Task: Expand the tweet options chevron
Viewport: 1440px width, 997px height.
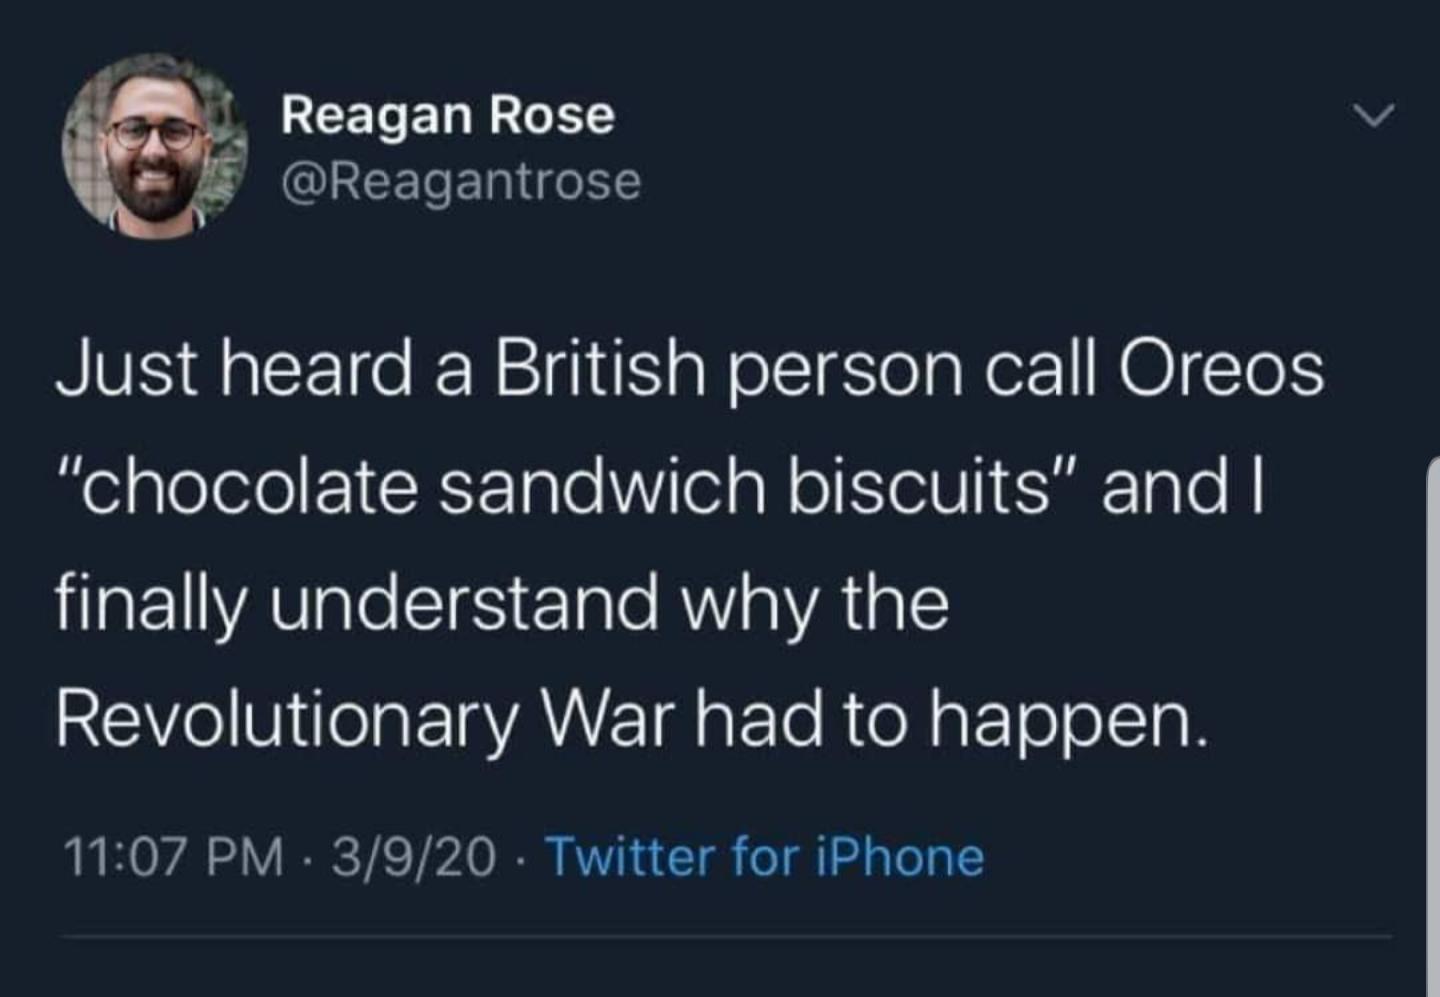Action: click(1374, 116)
